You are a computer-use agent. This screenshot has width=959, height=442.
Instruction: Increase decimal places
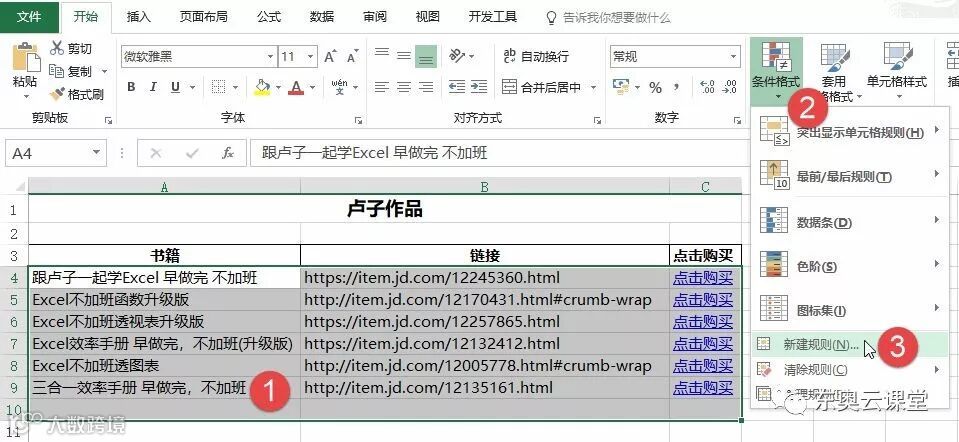(707, 87)
